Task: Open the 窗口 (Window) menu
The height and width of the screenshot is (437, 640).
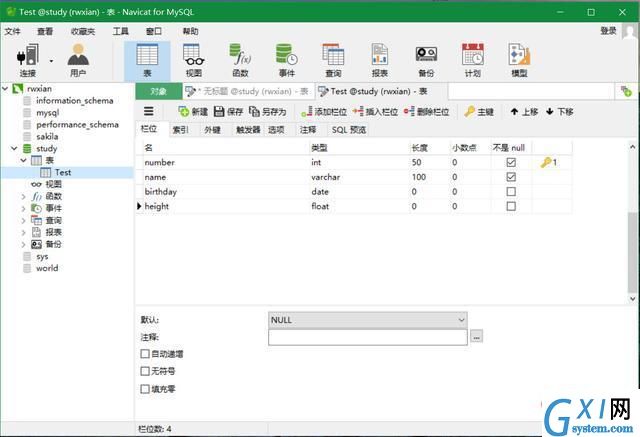Action: tap(154, 31)
